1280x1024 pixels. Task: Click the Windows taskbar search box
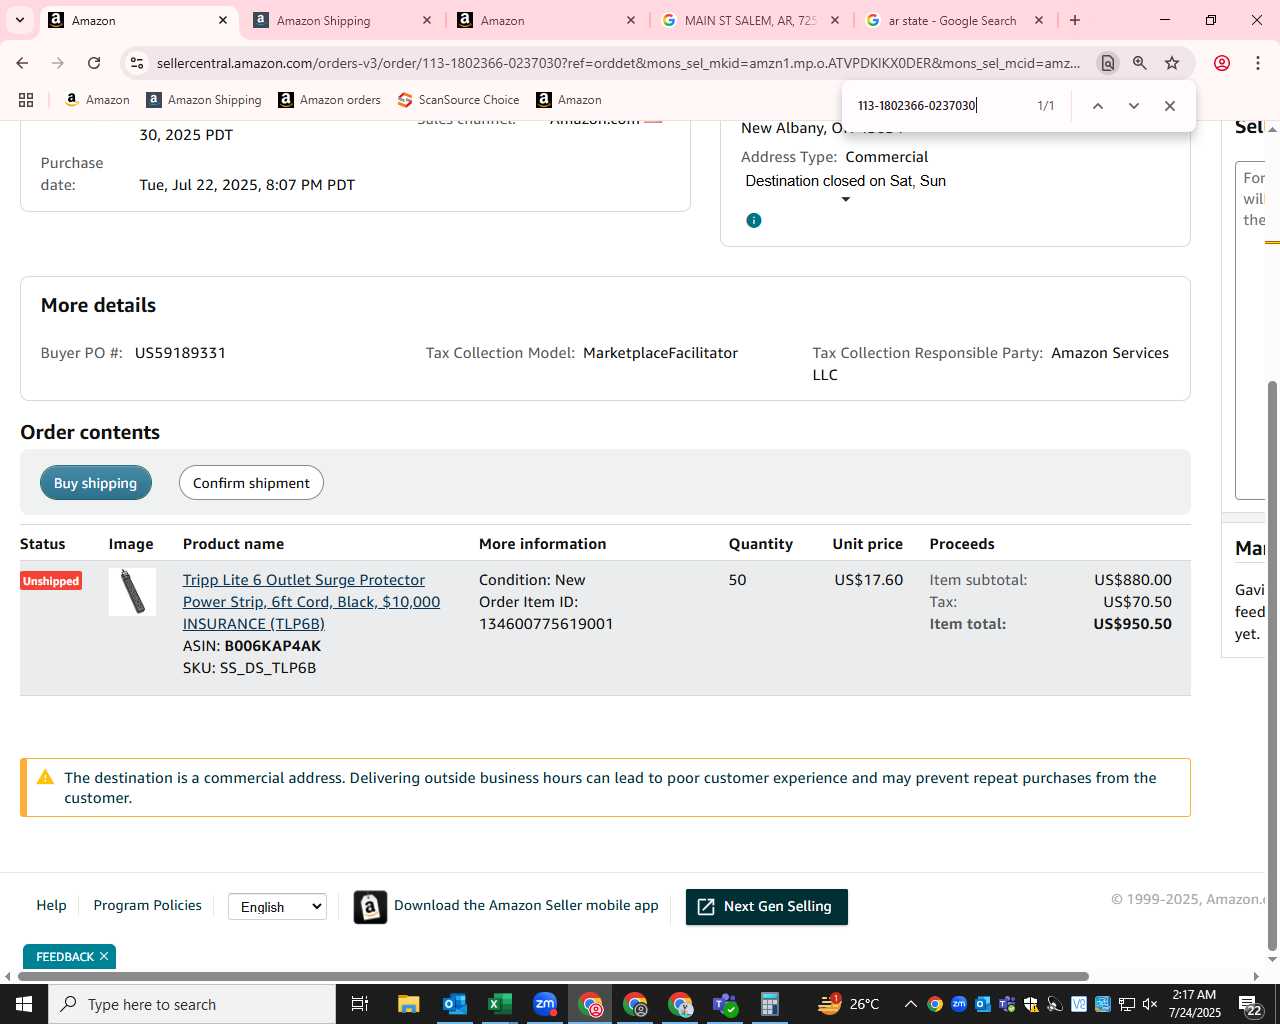[x=192, y=1004]
